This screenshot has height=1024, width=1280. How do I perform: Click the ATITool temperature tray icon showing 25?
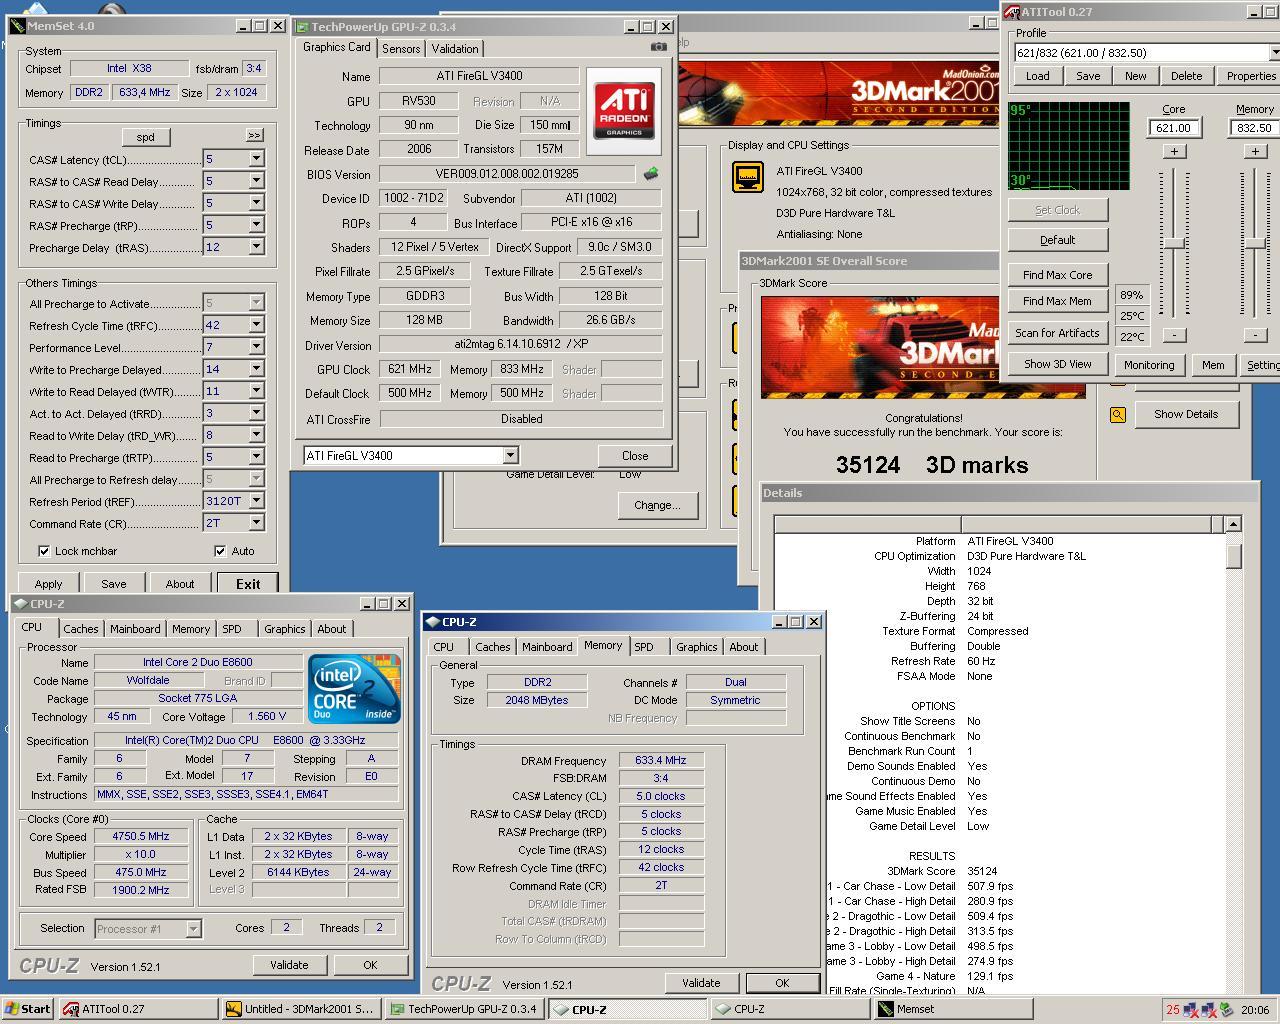pyautogui.click(x=1173, y=1010)
